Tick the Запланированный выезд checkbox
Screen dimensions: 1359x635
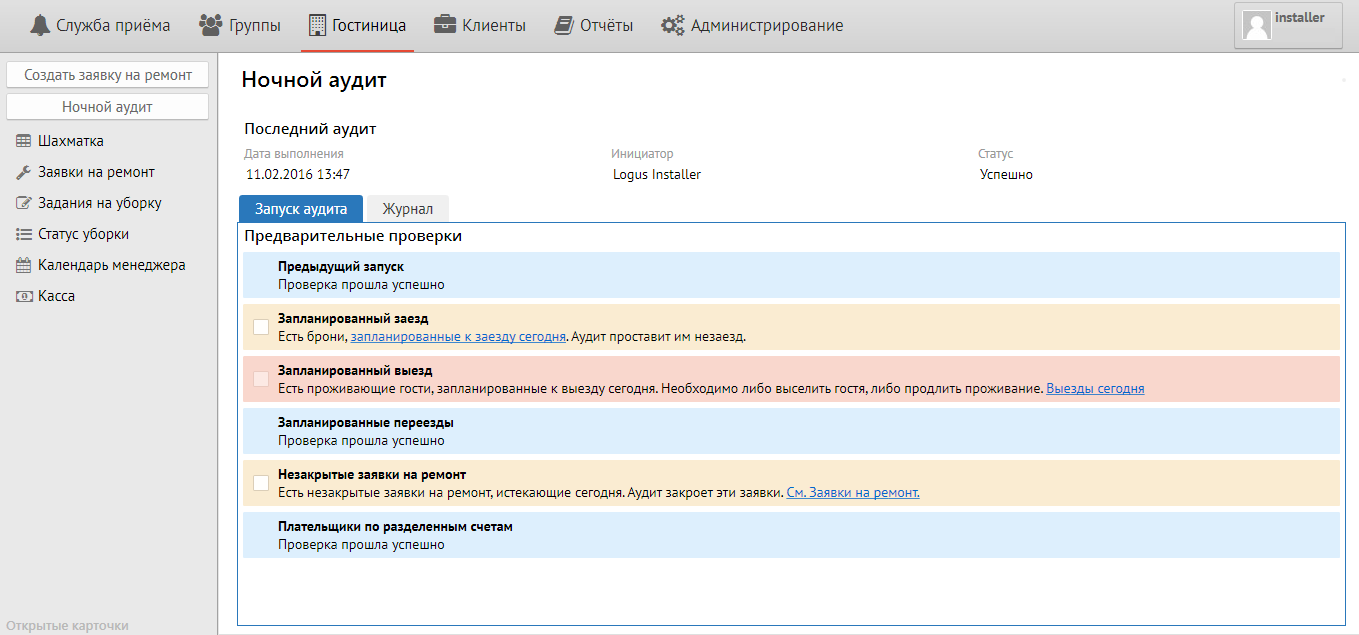pyautogui.click(x=261, y=379)
